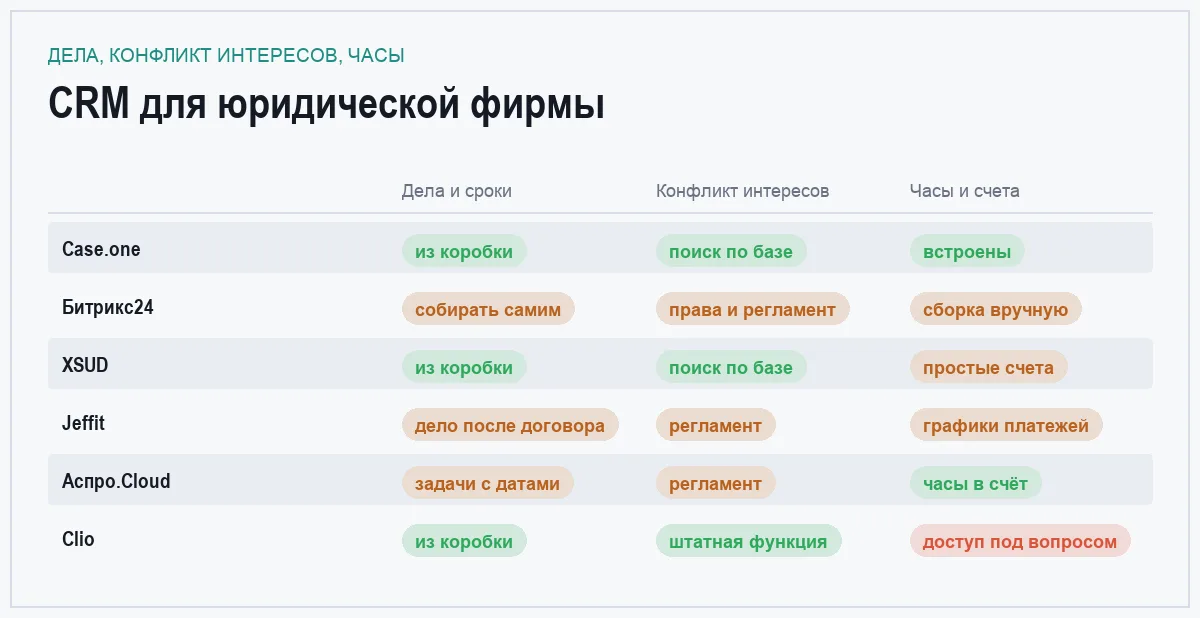Select the XSUD row name

click(85, 366)
